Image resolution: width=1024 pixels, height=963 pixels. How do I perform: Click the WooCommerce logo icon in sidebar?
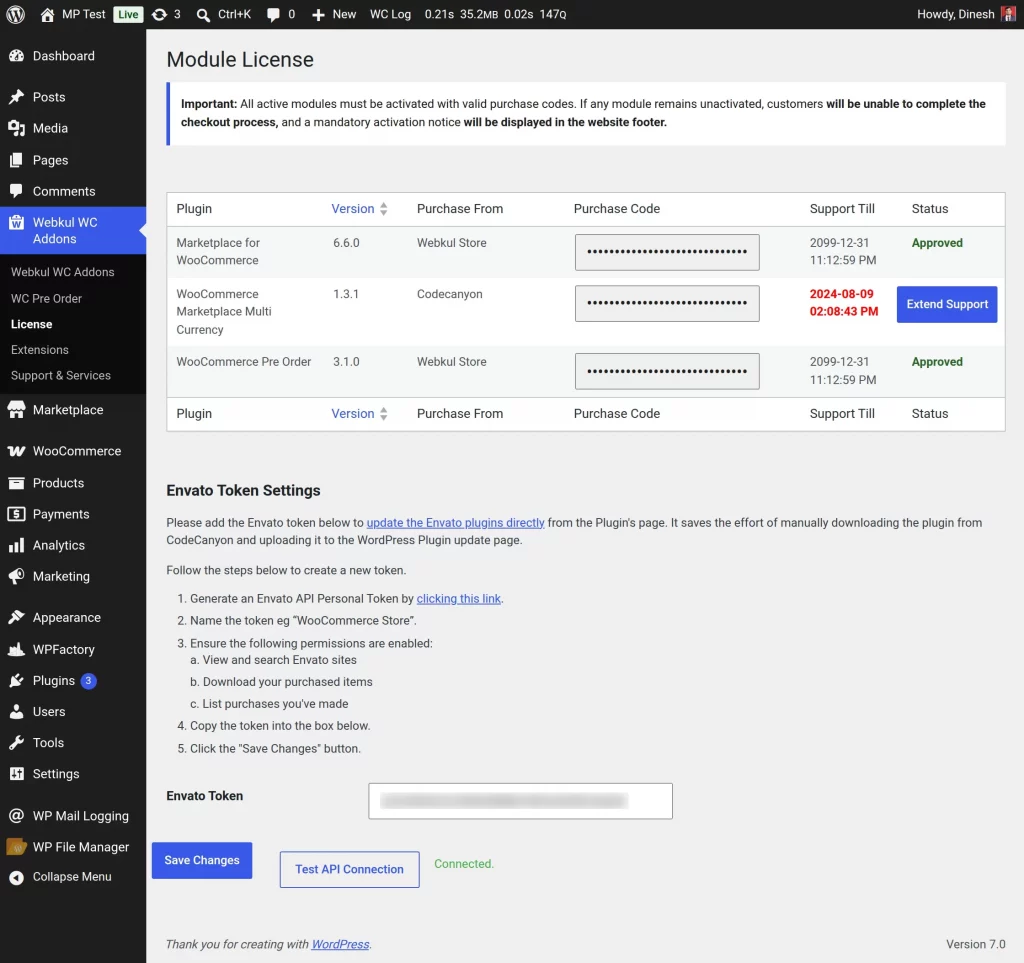[x=16, y=451]
